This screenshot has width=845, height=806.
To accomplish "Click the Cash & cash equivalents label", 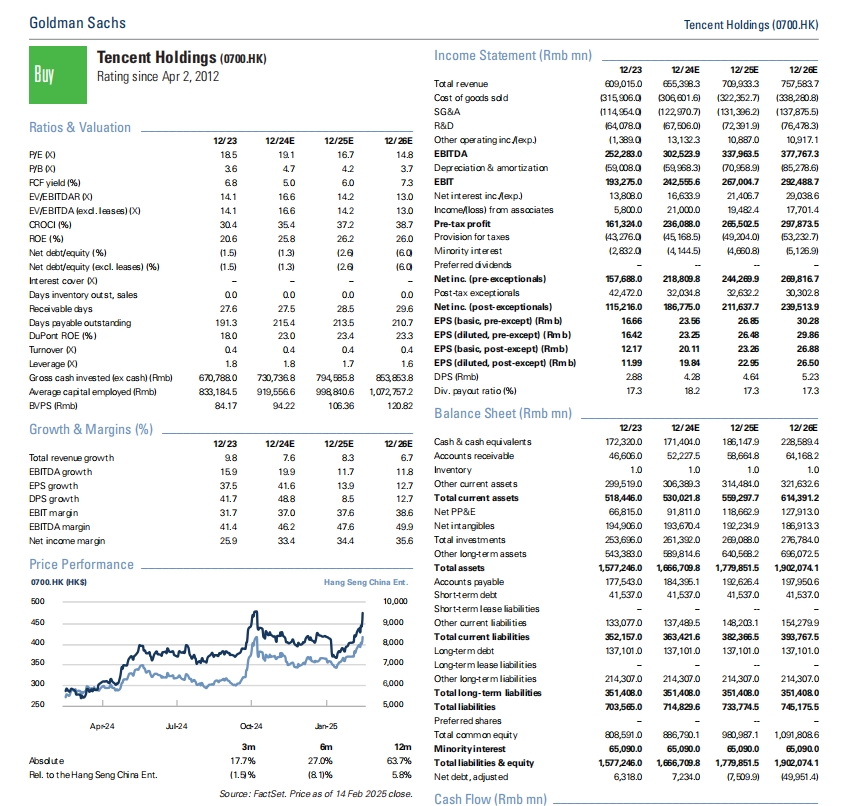I will [x=483, y=442].
